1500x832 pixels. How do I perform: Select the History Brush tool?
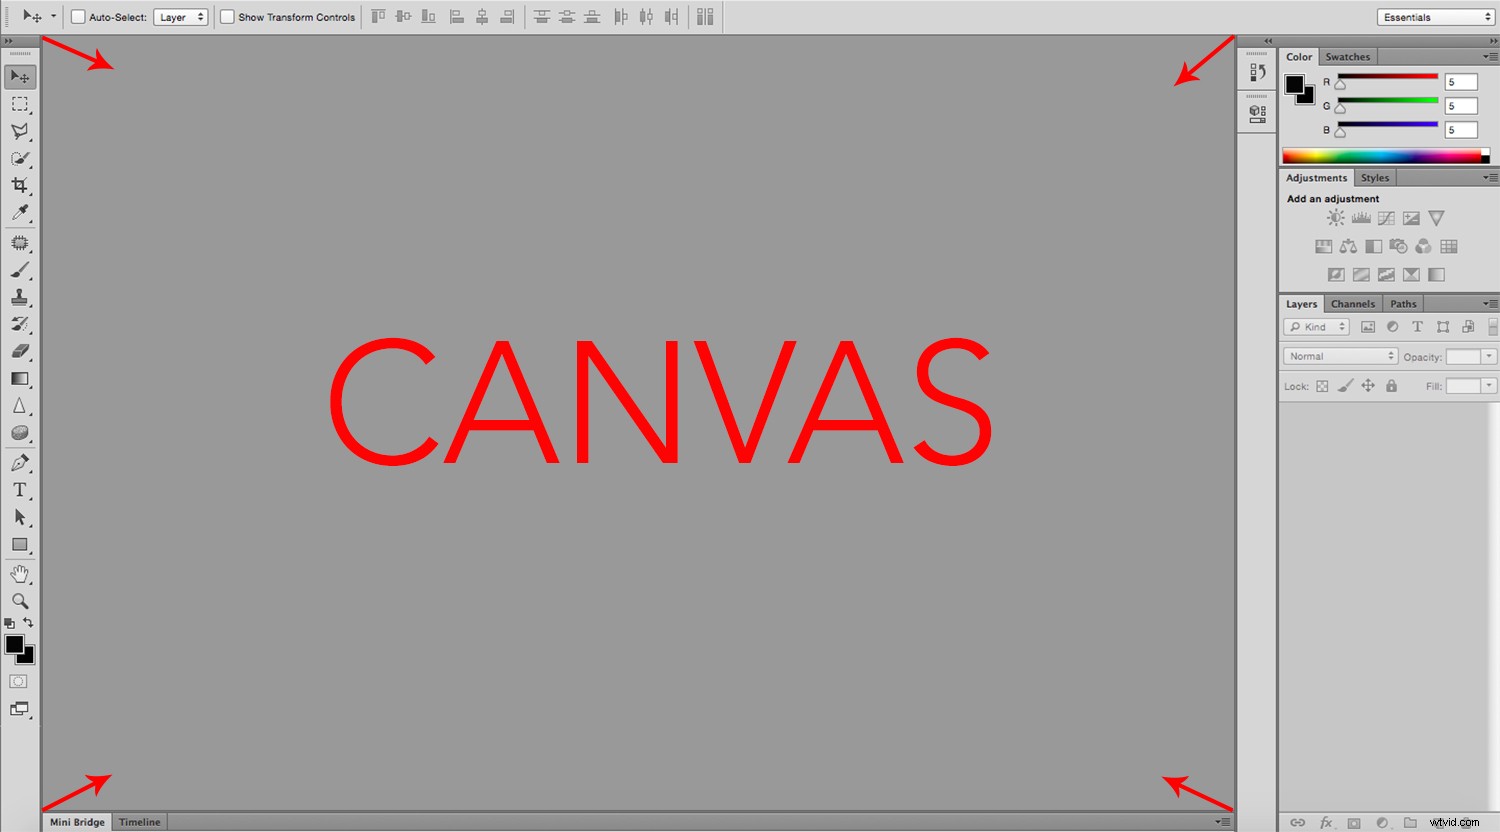(19, 324)
